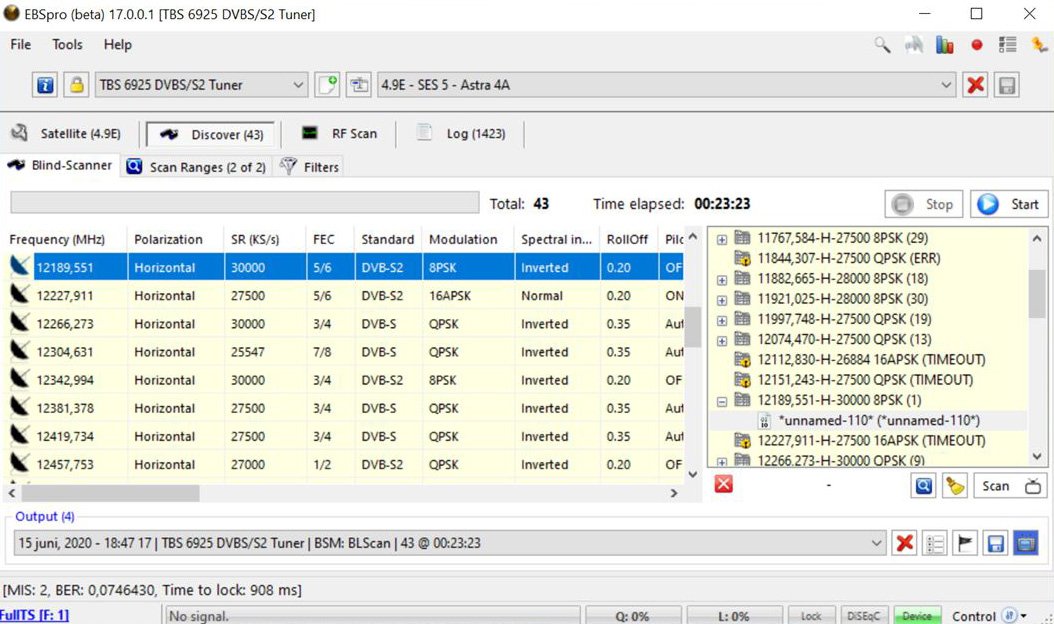This screenshot has height=624, width=1054.
Task: Click the blue info icon beside tuner dropdown
Action: coord(45,85)
